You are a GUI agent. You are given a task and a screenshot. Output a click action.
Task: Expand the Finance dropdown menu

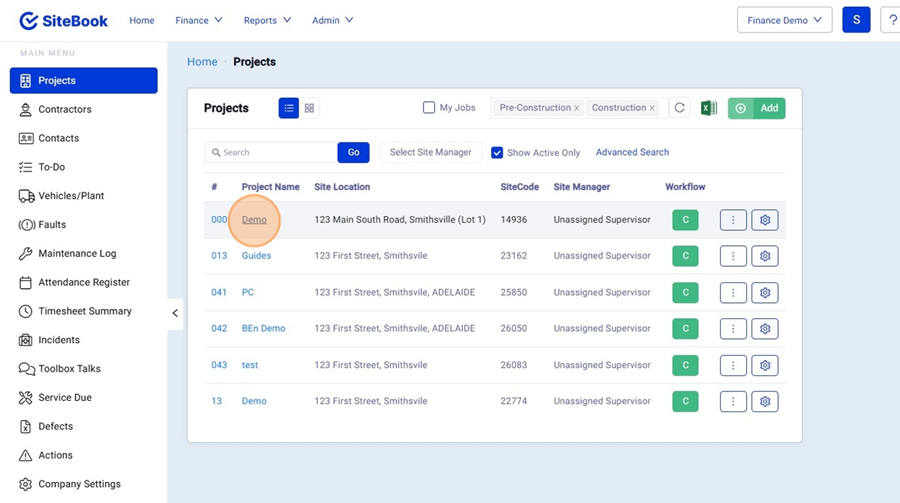pyautogui.click(x=198, y=20)
